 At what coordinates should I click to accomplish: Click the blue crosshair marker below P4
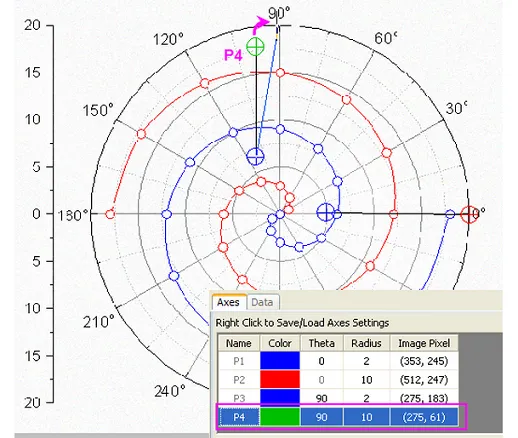click(x=255, y=156)
